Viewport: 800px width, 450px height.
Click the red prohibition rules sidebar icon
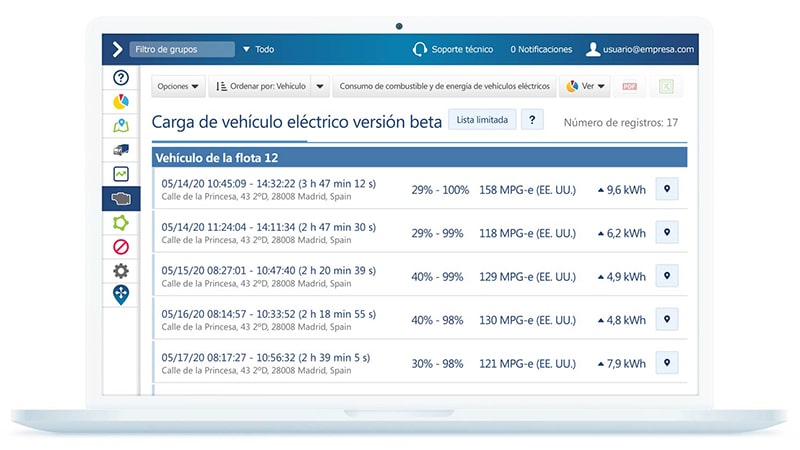(121, 247)
